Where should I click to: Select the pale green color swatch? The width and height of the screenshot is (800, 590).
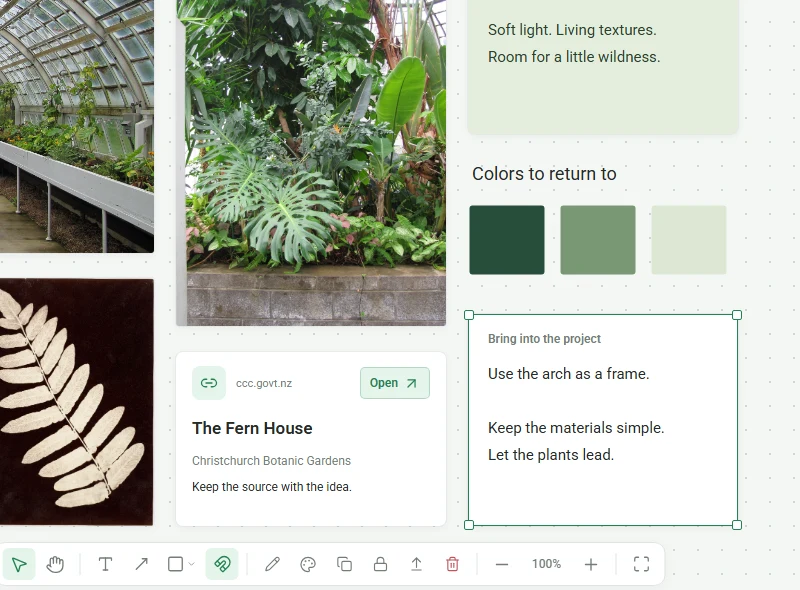pyautogui.click(x=689, y=240)
